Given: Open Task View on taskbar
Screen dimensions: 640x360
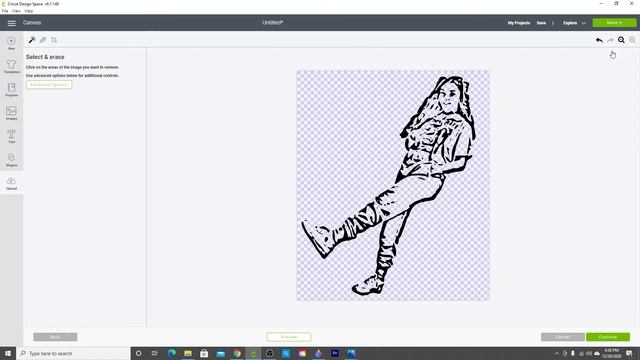Looking at the screenshot, I should (x=155, y=353).
